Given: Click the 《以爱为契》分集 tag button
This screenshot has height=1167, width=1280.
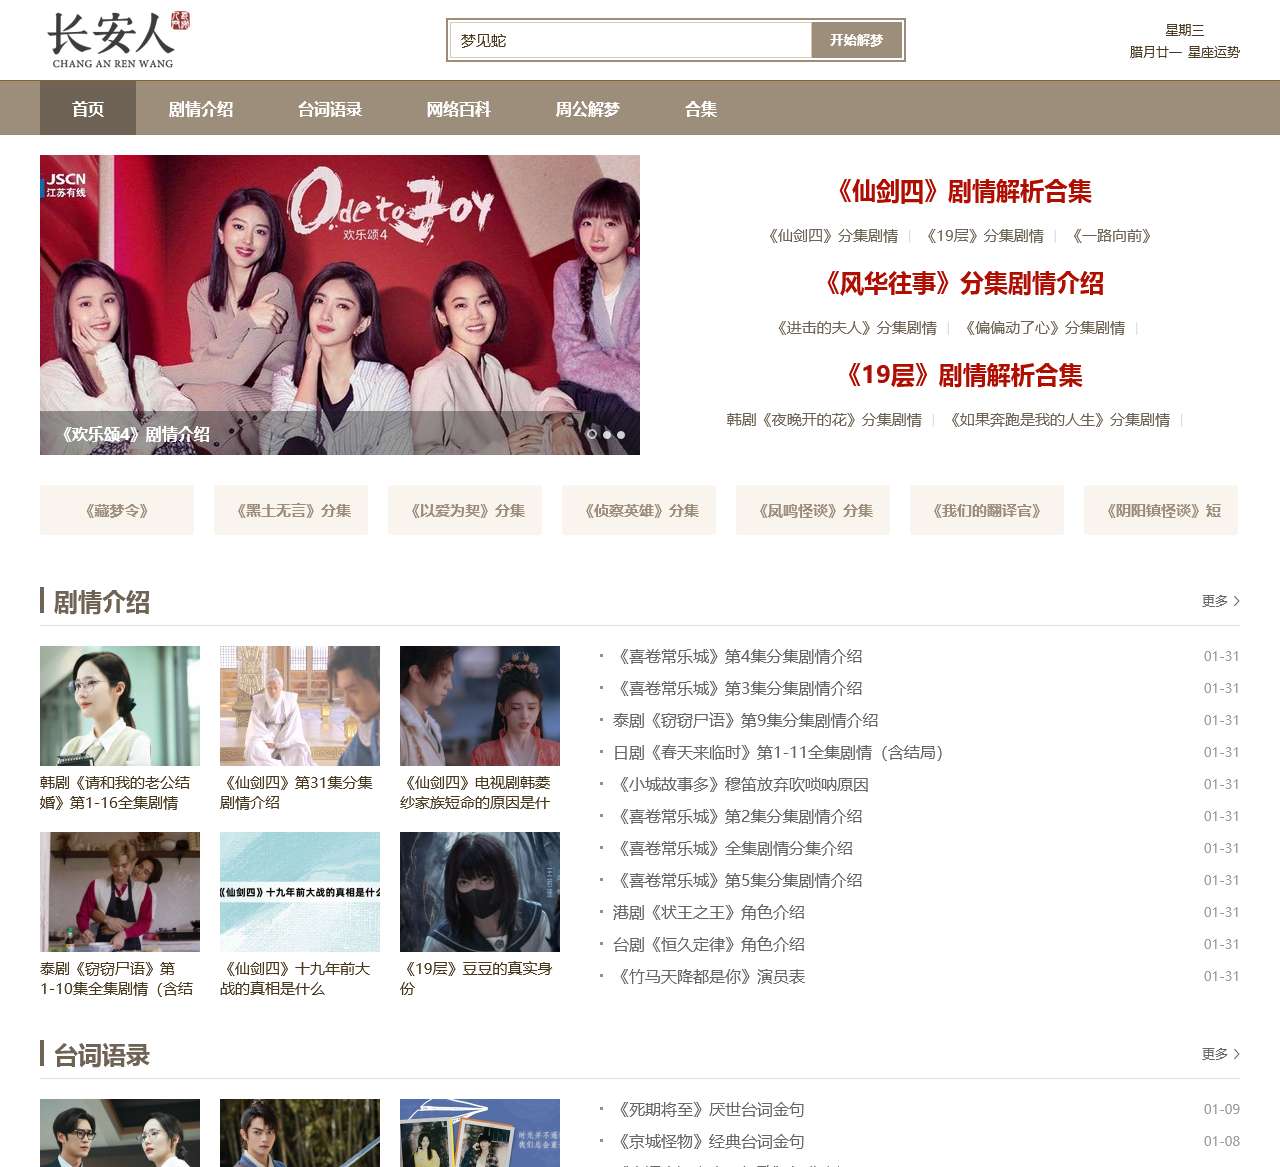Looking at the screenshot, I should pos(465,510).
